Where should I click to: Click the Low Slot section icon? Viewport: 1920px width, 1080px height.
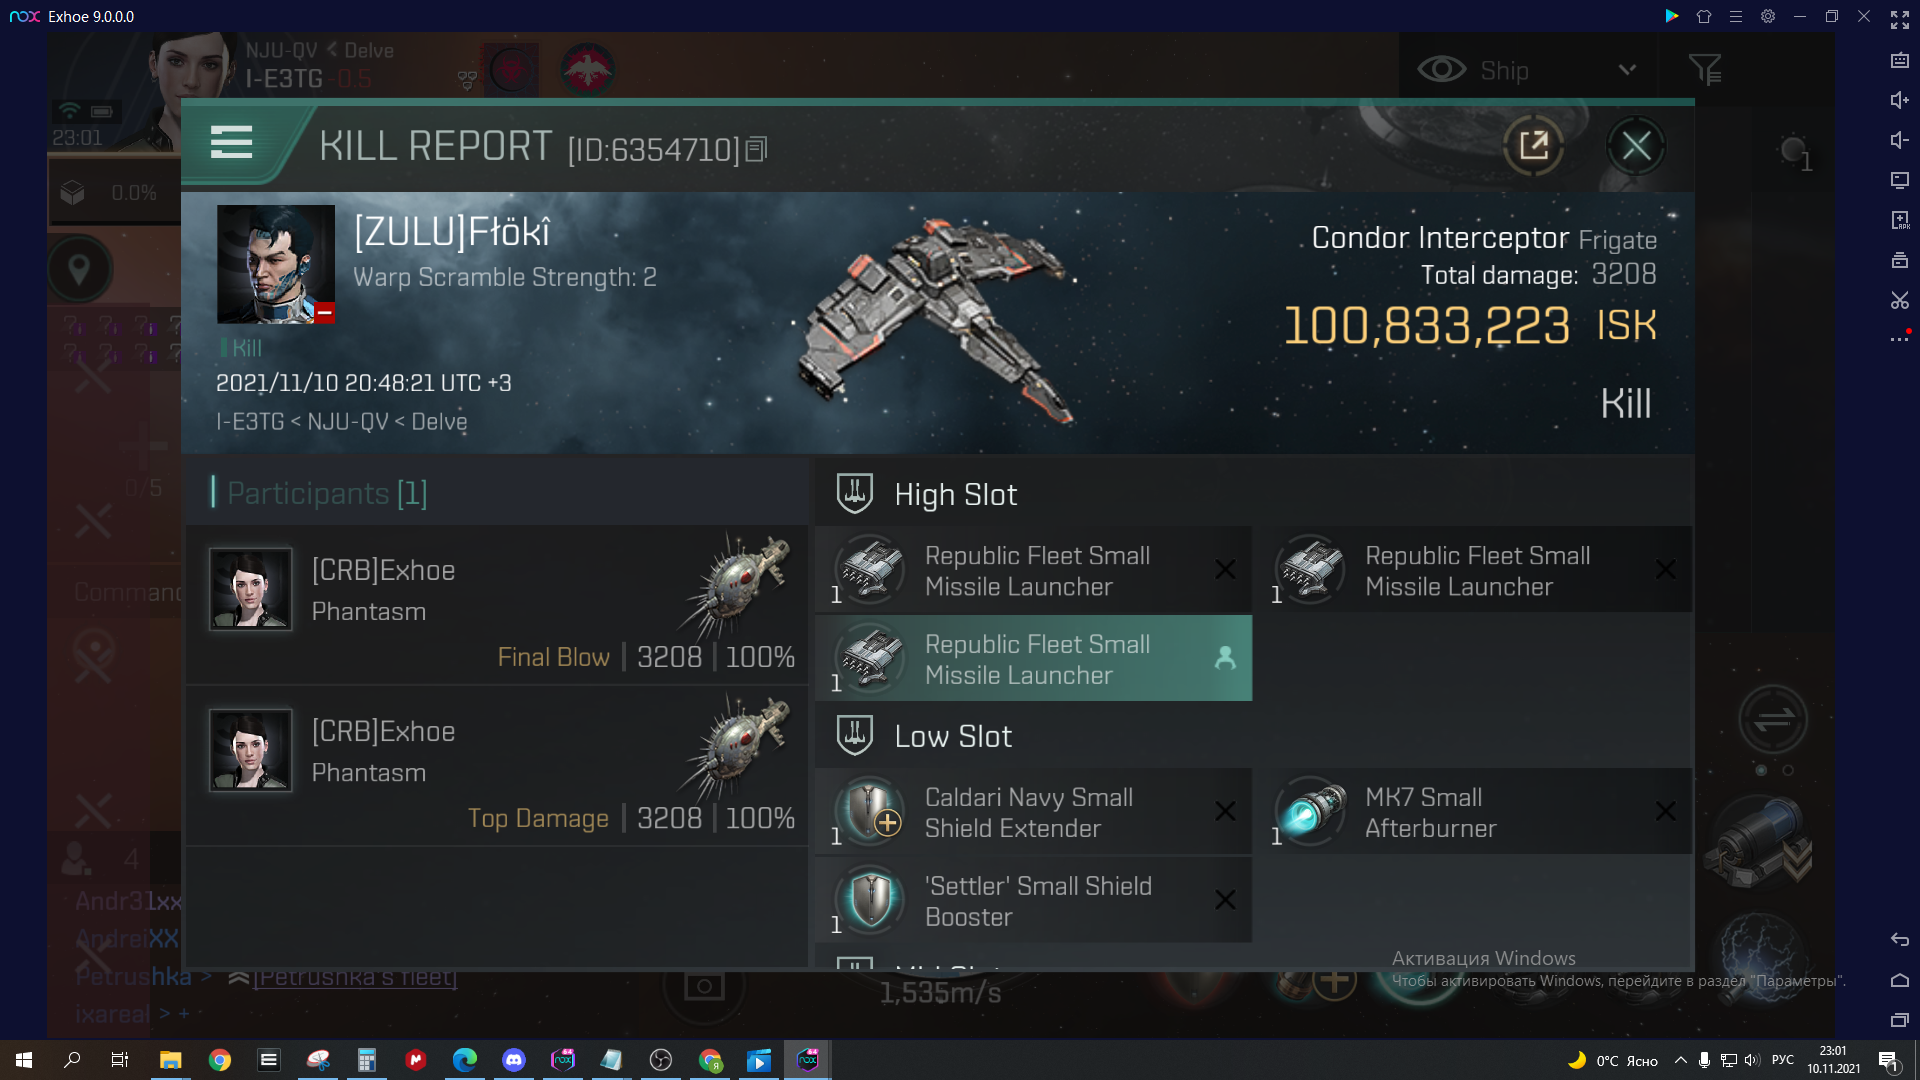(855, 736)
